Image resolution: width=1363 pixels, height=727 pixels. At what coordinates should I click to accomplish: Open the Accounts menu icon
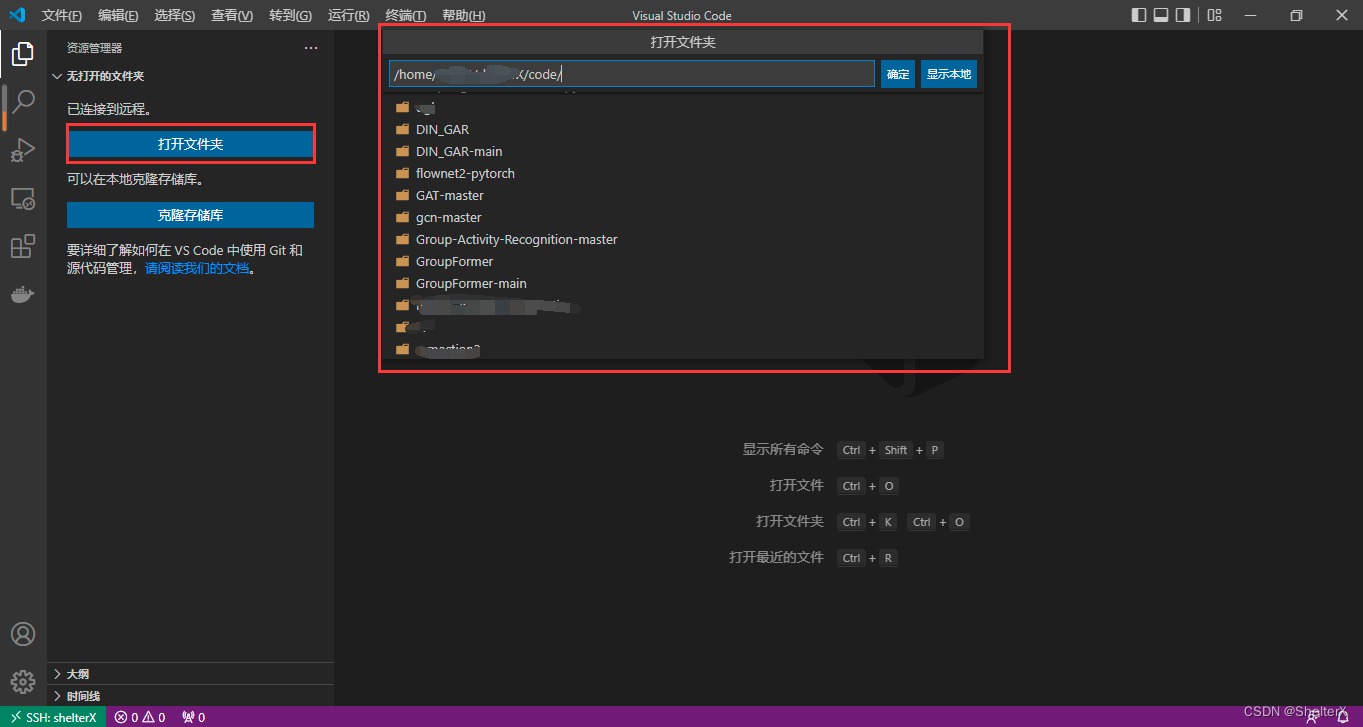point(23,634)
